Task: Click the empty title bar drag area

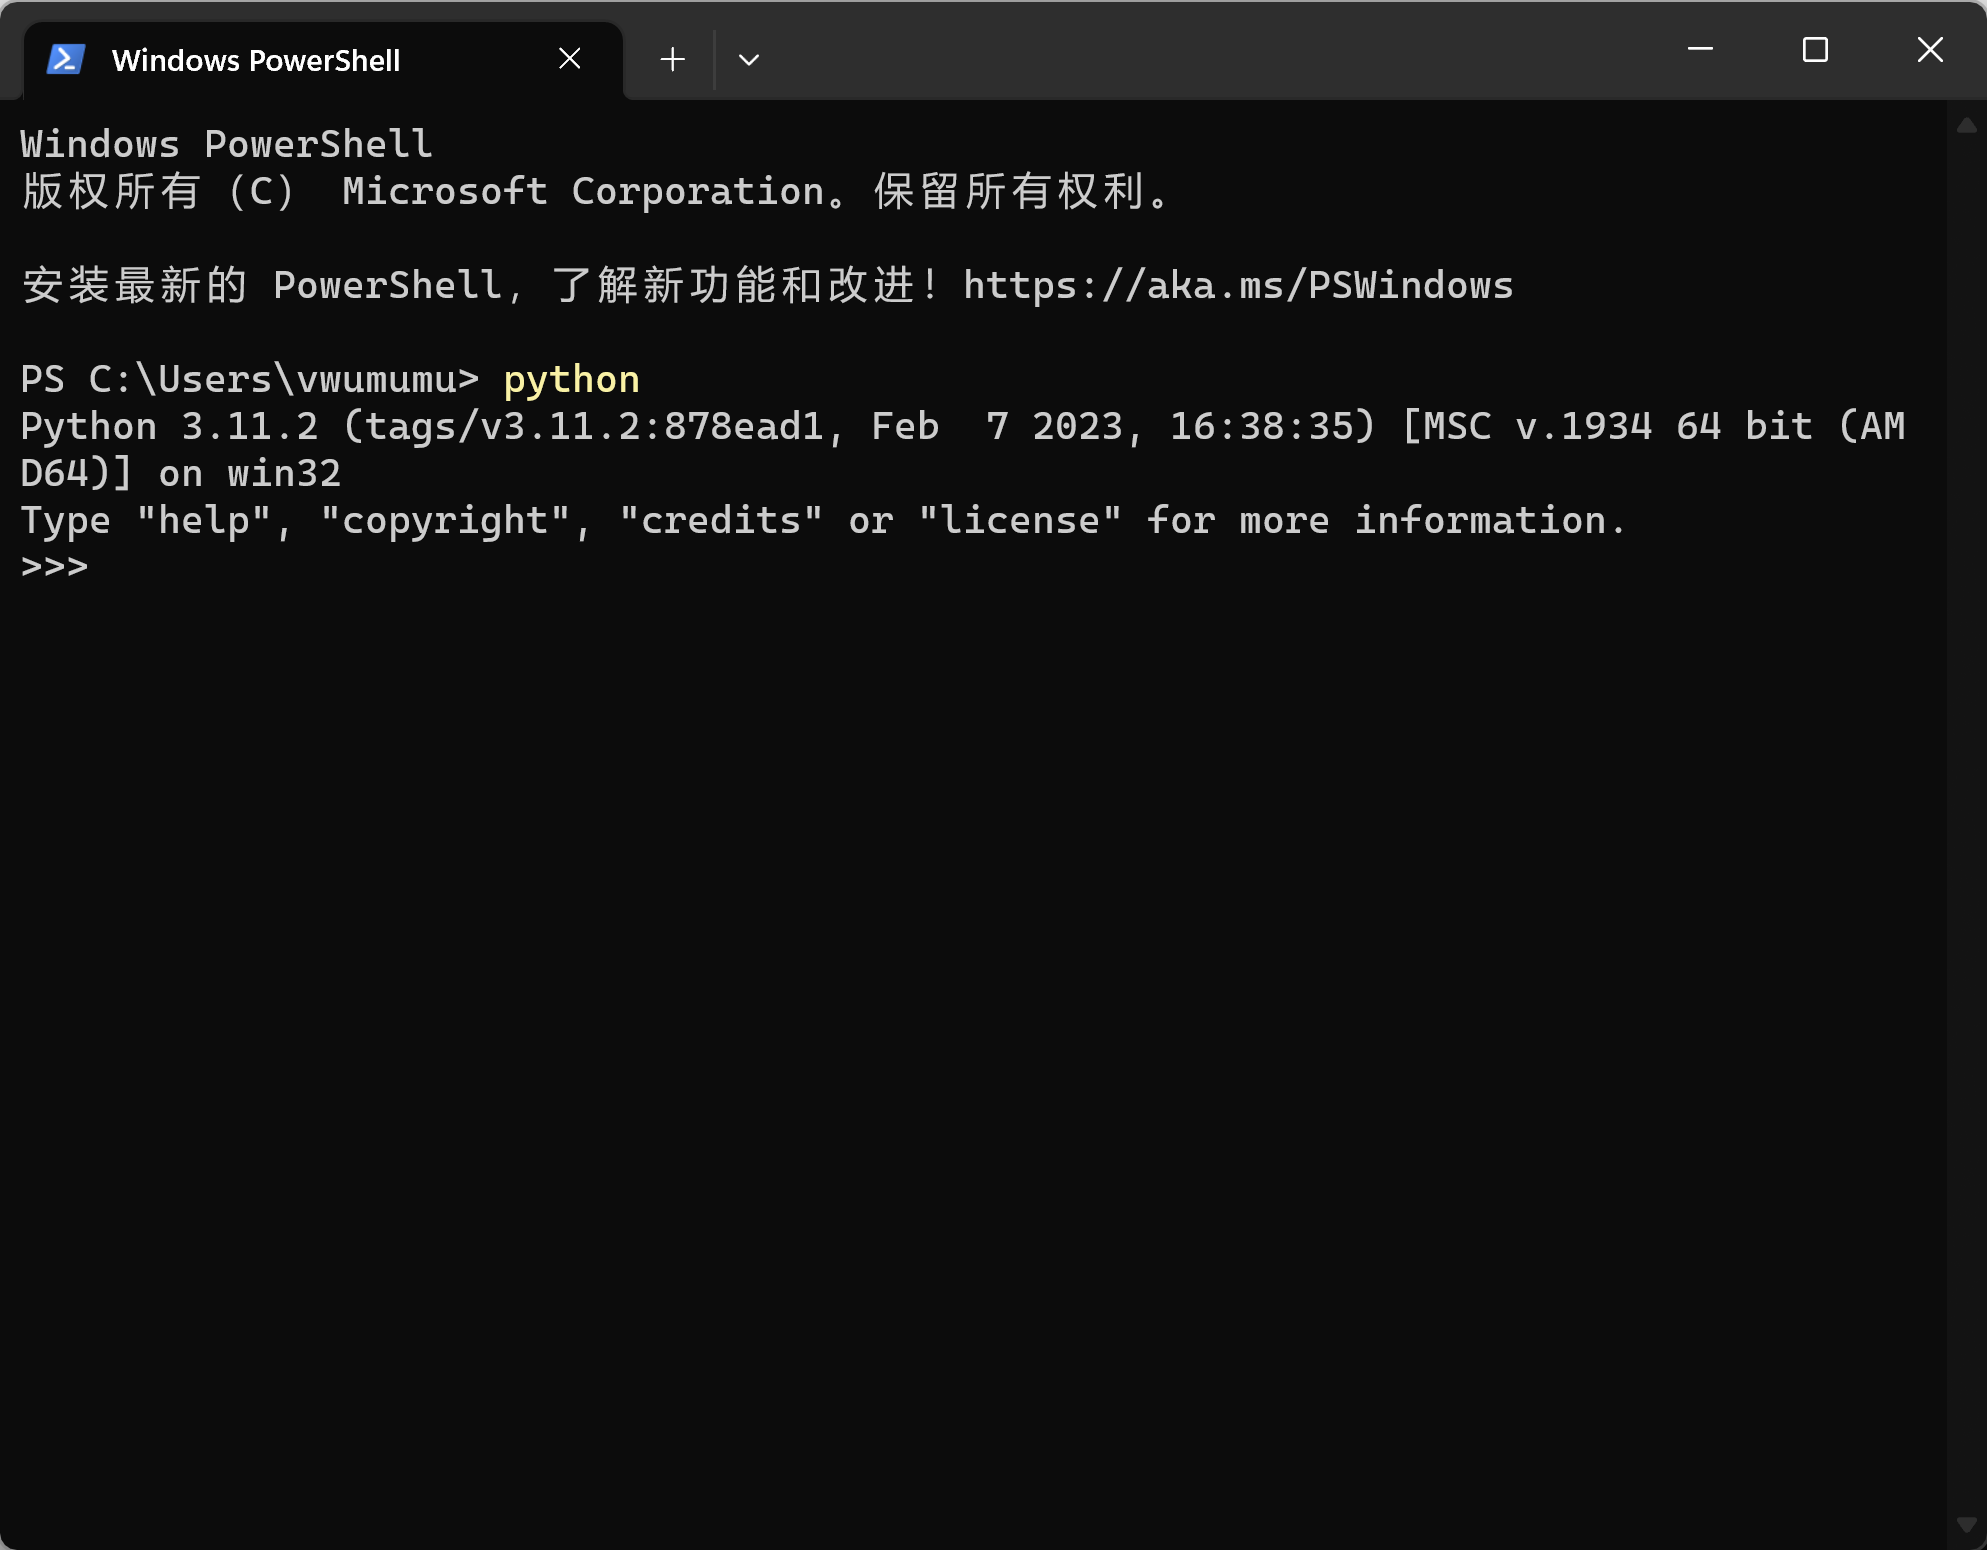Action: (x=1200, y=50)
